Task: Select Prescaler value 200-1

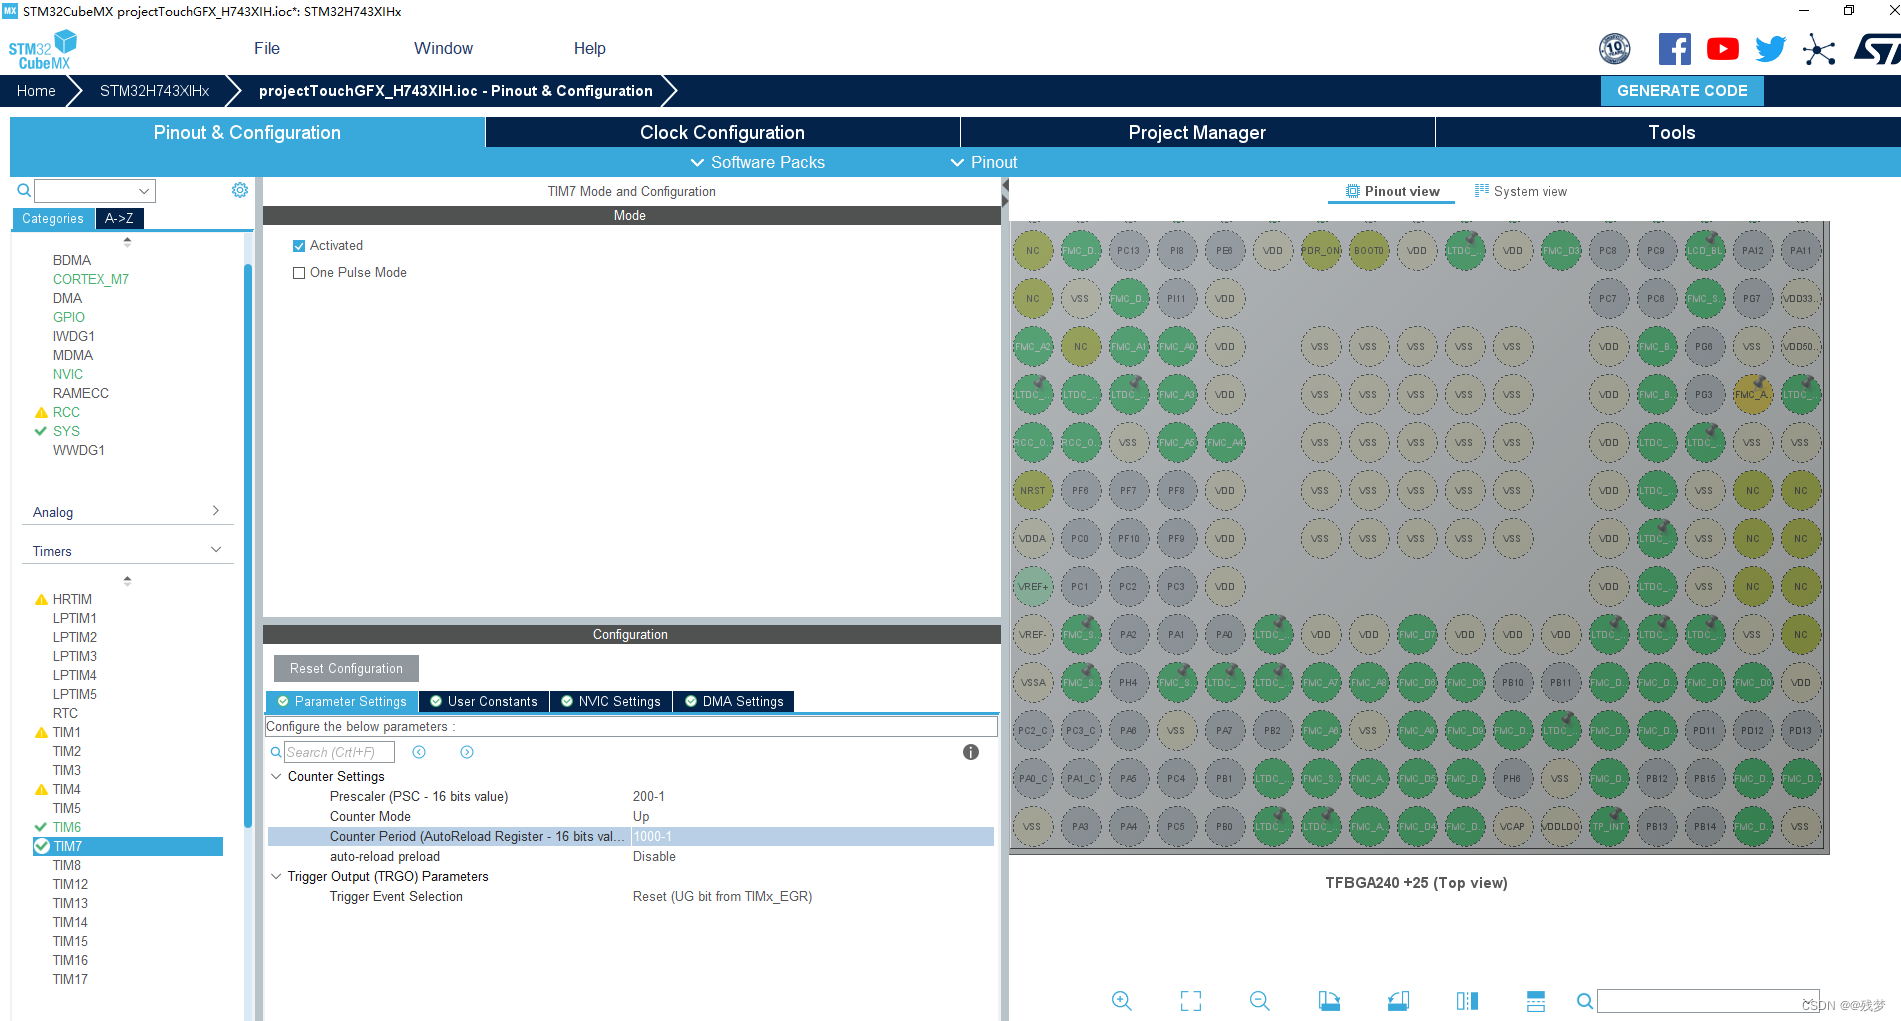Action: tap(648, 796)
